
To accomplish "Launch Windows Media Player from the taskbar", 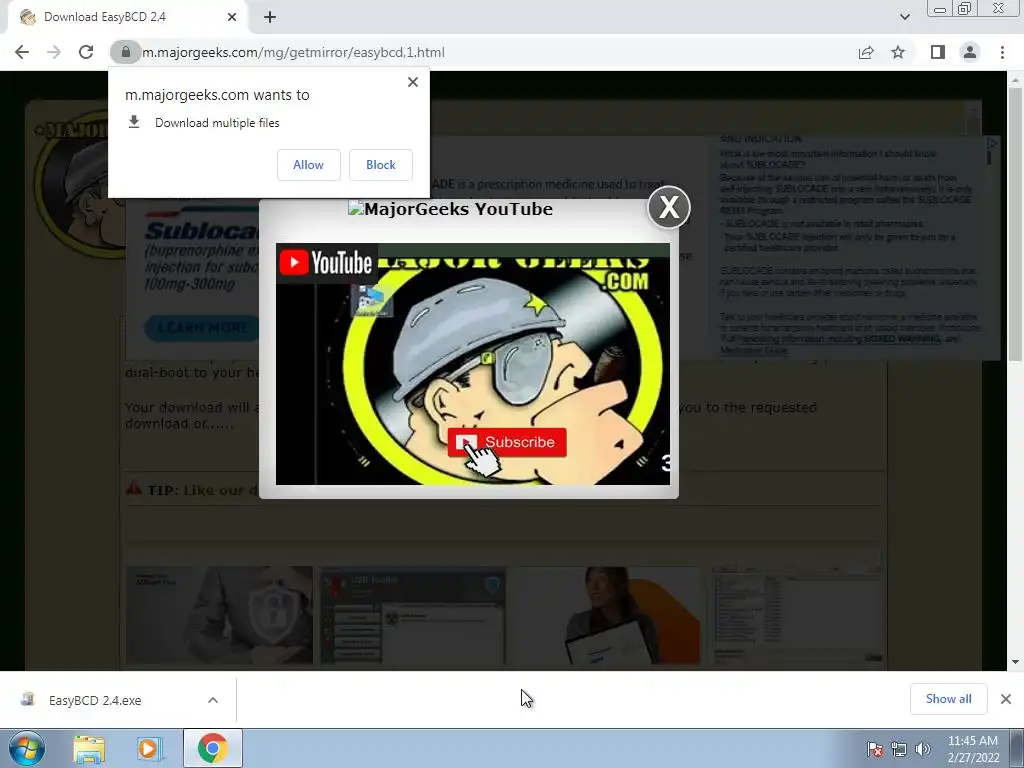I will (149, 749).
